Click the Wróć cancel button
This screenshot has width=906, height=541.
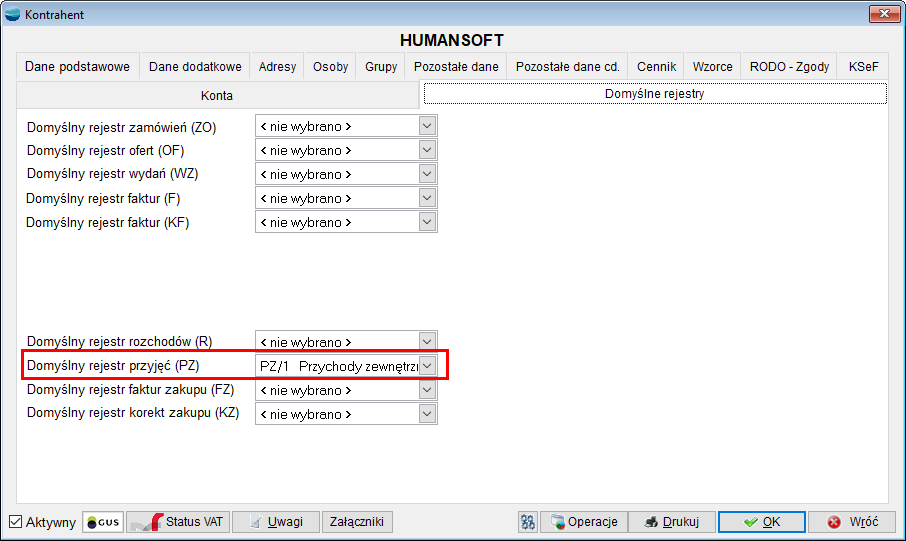[852, 522]
